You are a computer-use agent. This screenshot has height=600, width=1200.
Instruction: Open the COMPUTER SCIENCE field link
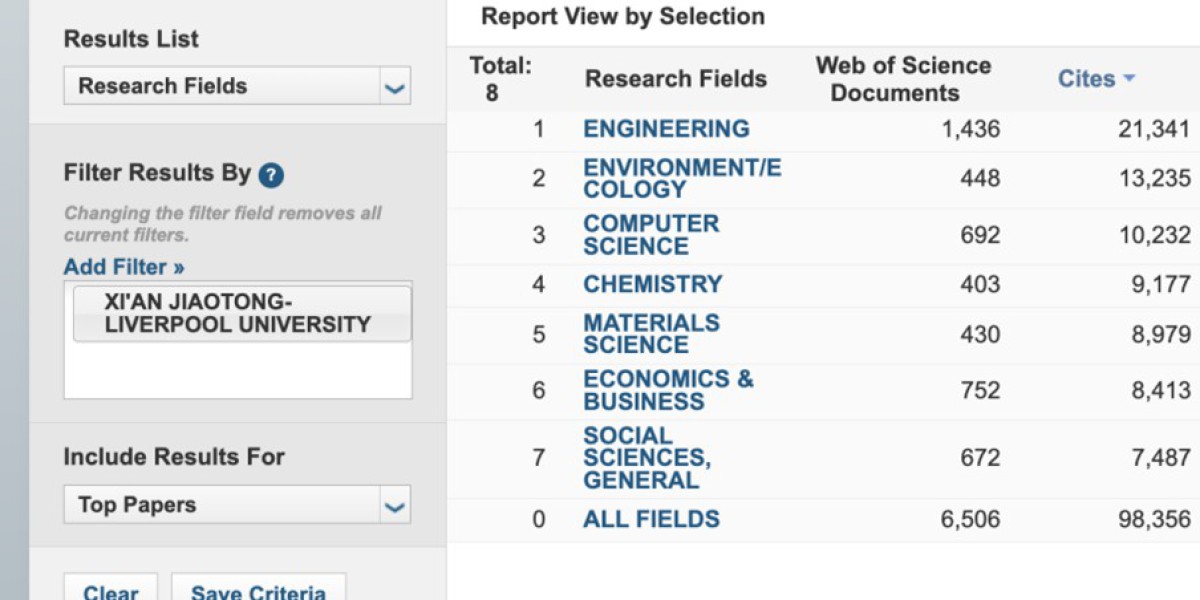(x=651, y=235)
